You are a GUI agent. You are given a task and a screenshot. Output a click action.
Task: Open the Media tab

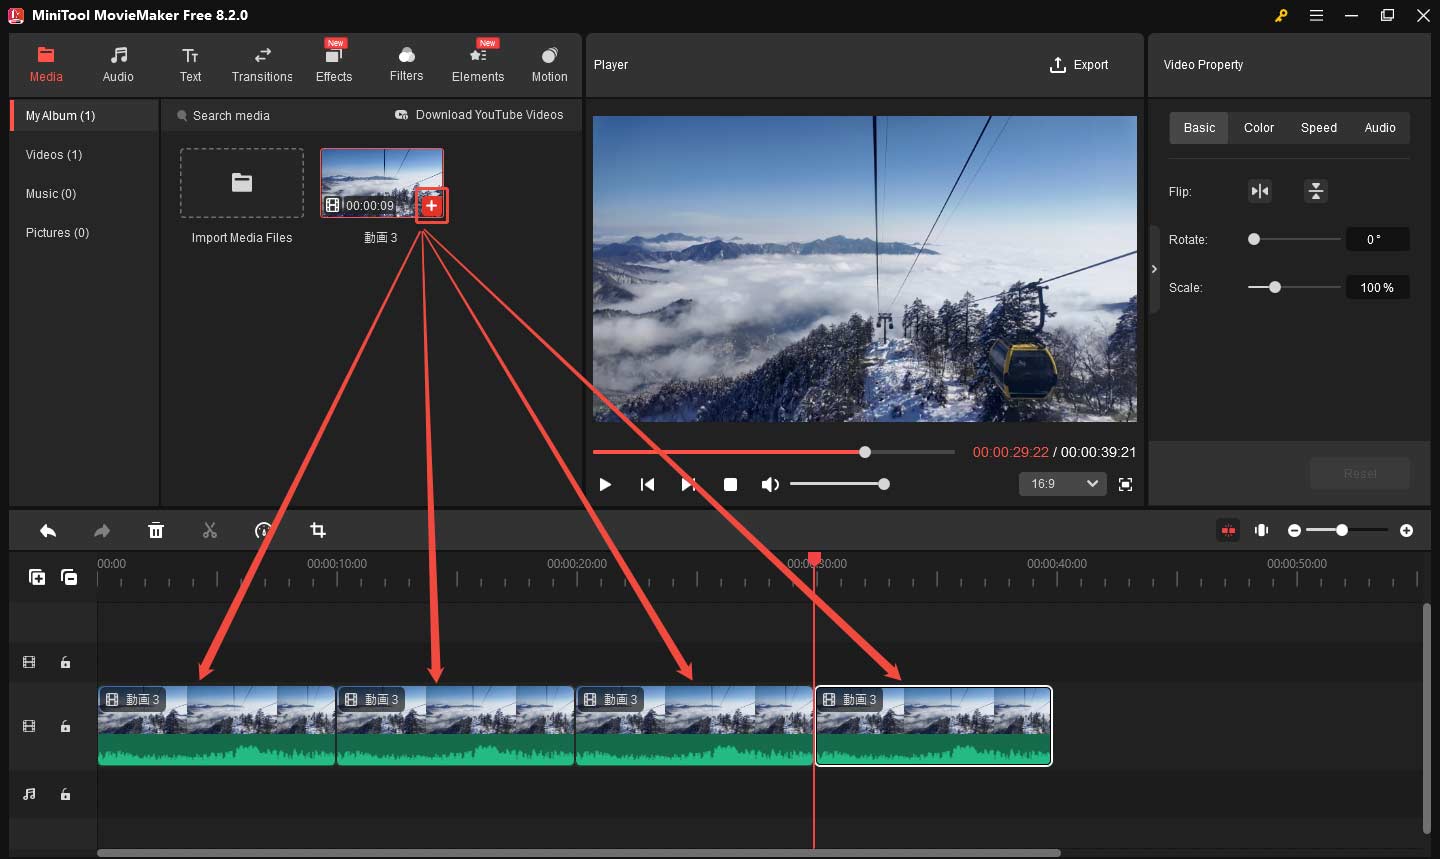click(46, 64)
